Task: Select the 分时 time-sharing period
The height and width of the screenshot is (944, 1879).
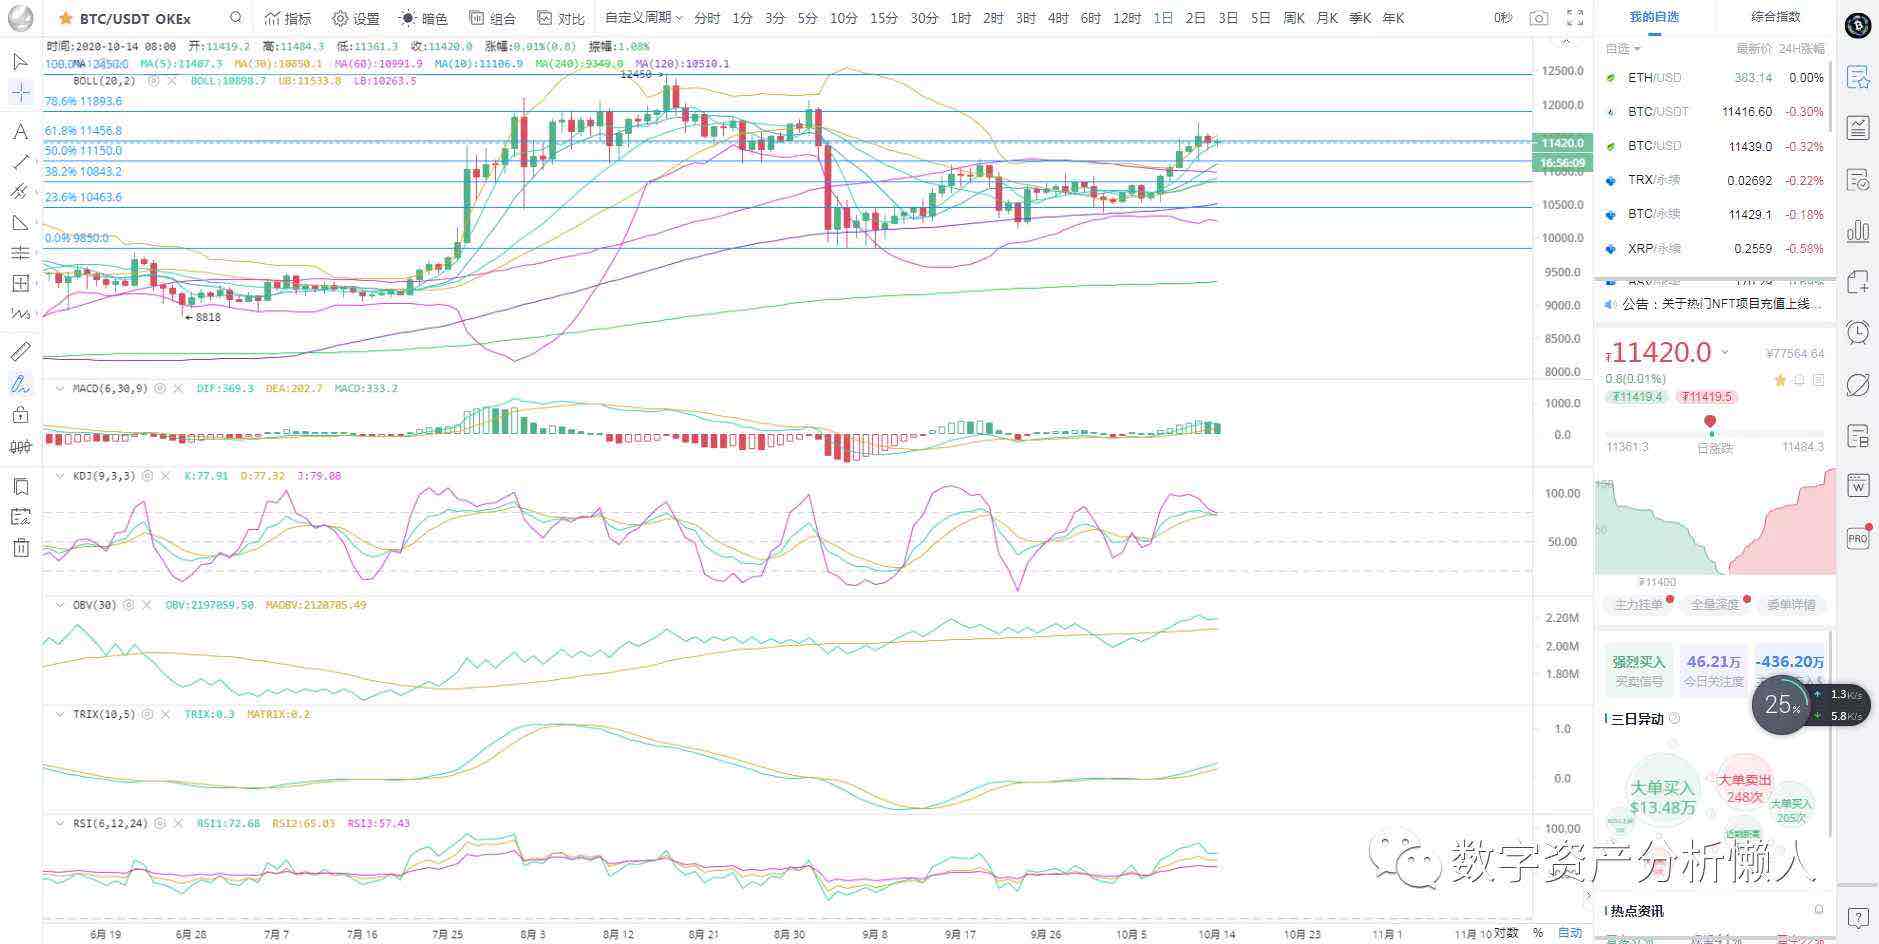Action: coord(706,18)
